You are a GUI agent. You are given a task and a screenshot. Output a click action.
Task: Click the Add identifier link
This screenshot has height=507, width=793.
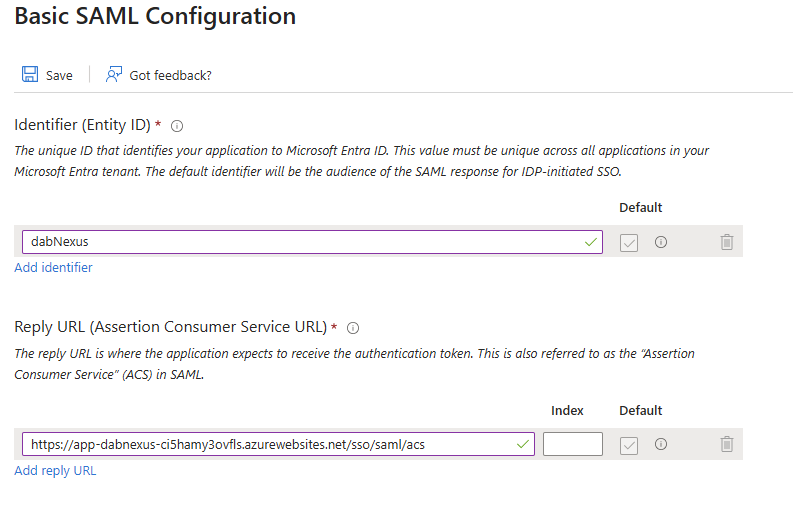53,267
